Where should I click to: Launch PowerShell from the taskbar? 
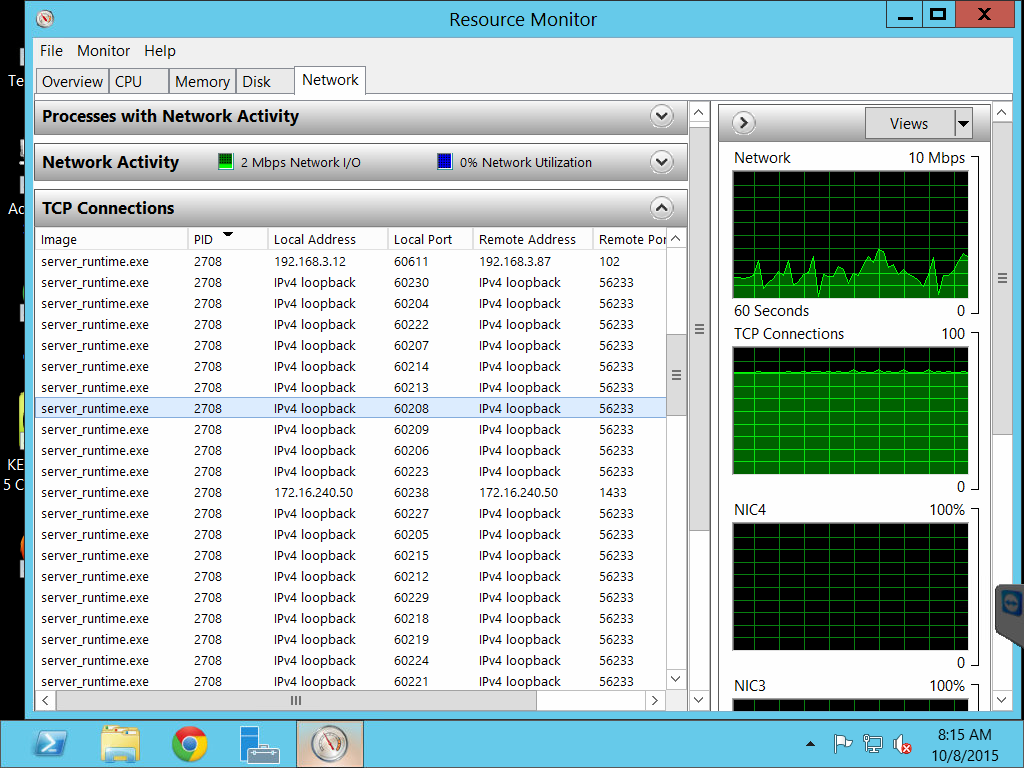[x=50, y=744]
